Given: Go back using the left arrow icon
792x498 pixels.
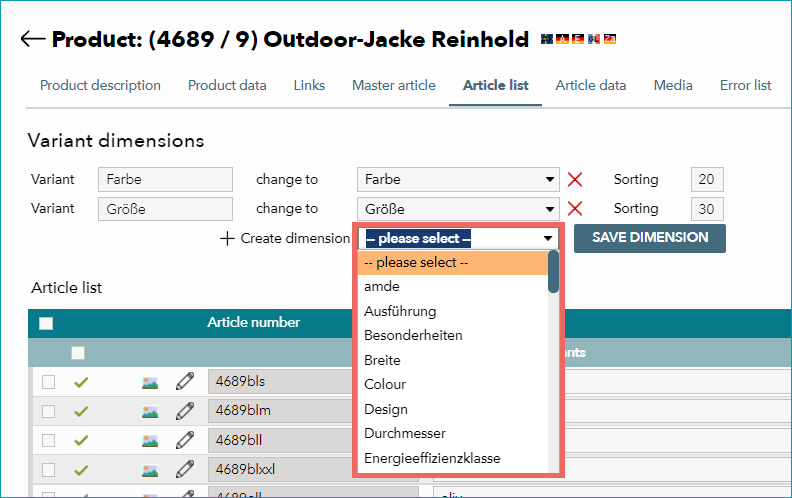Looking at the screenshot, I should coord(33,39).
